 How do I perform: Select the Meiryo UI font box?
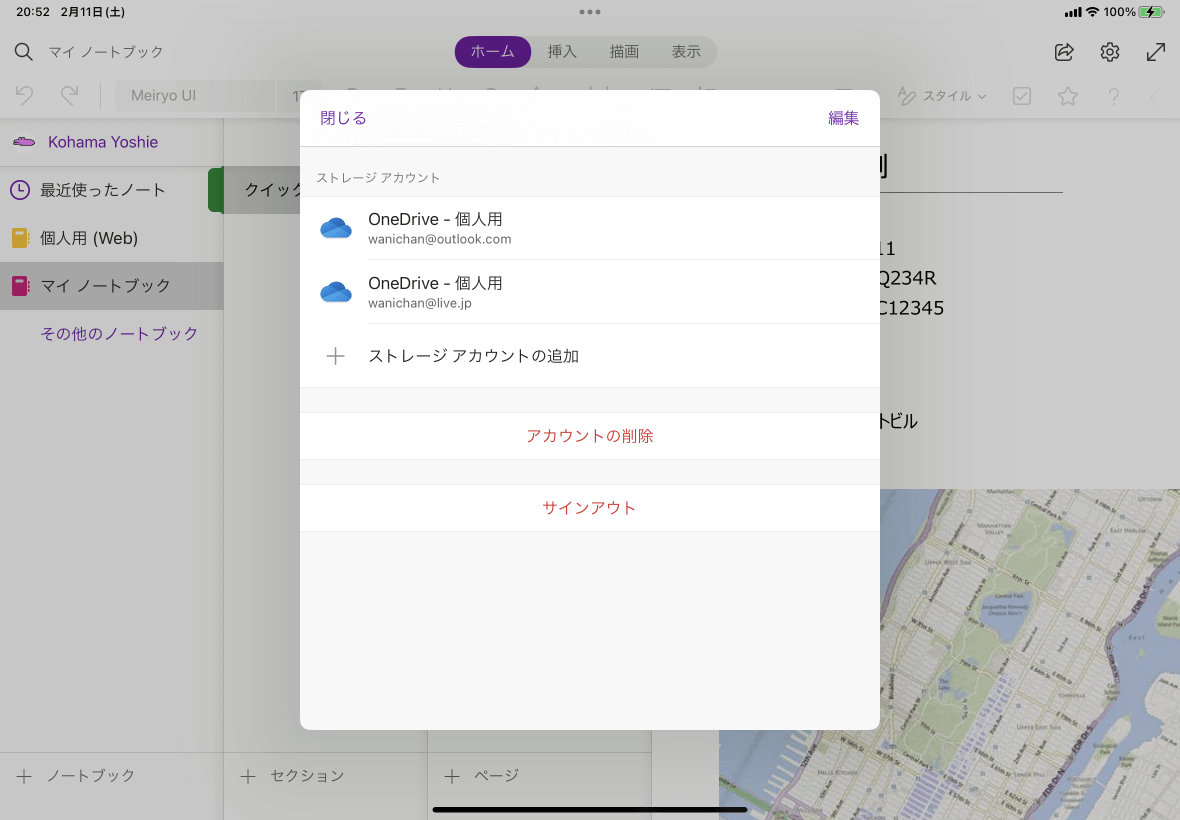coord(195,96)
